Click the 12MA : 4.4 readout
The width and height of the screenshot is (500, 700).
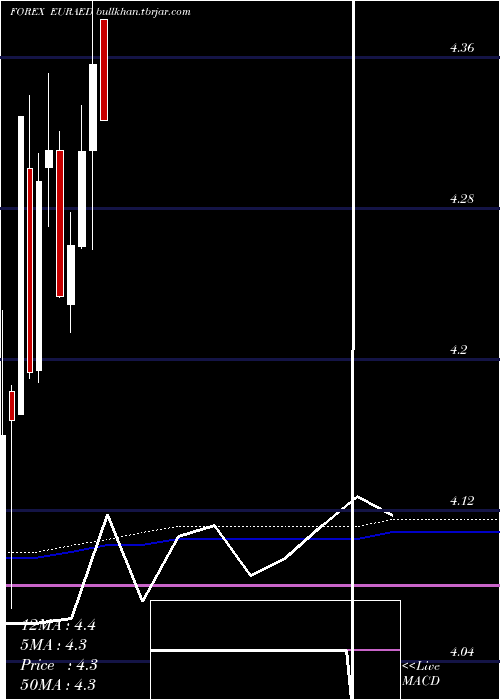pos(58,625)
